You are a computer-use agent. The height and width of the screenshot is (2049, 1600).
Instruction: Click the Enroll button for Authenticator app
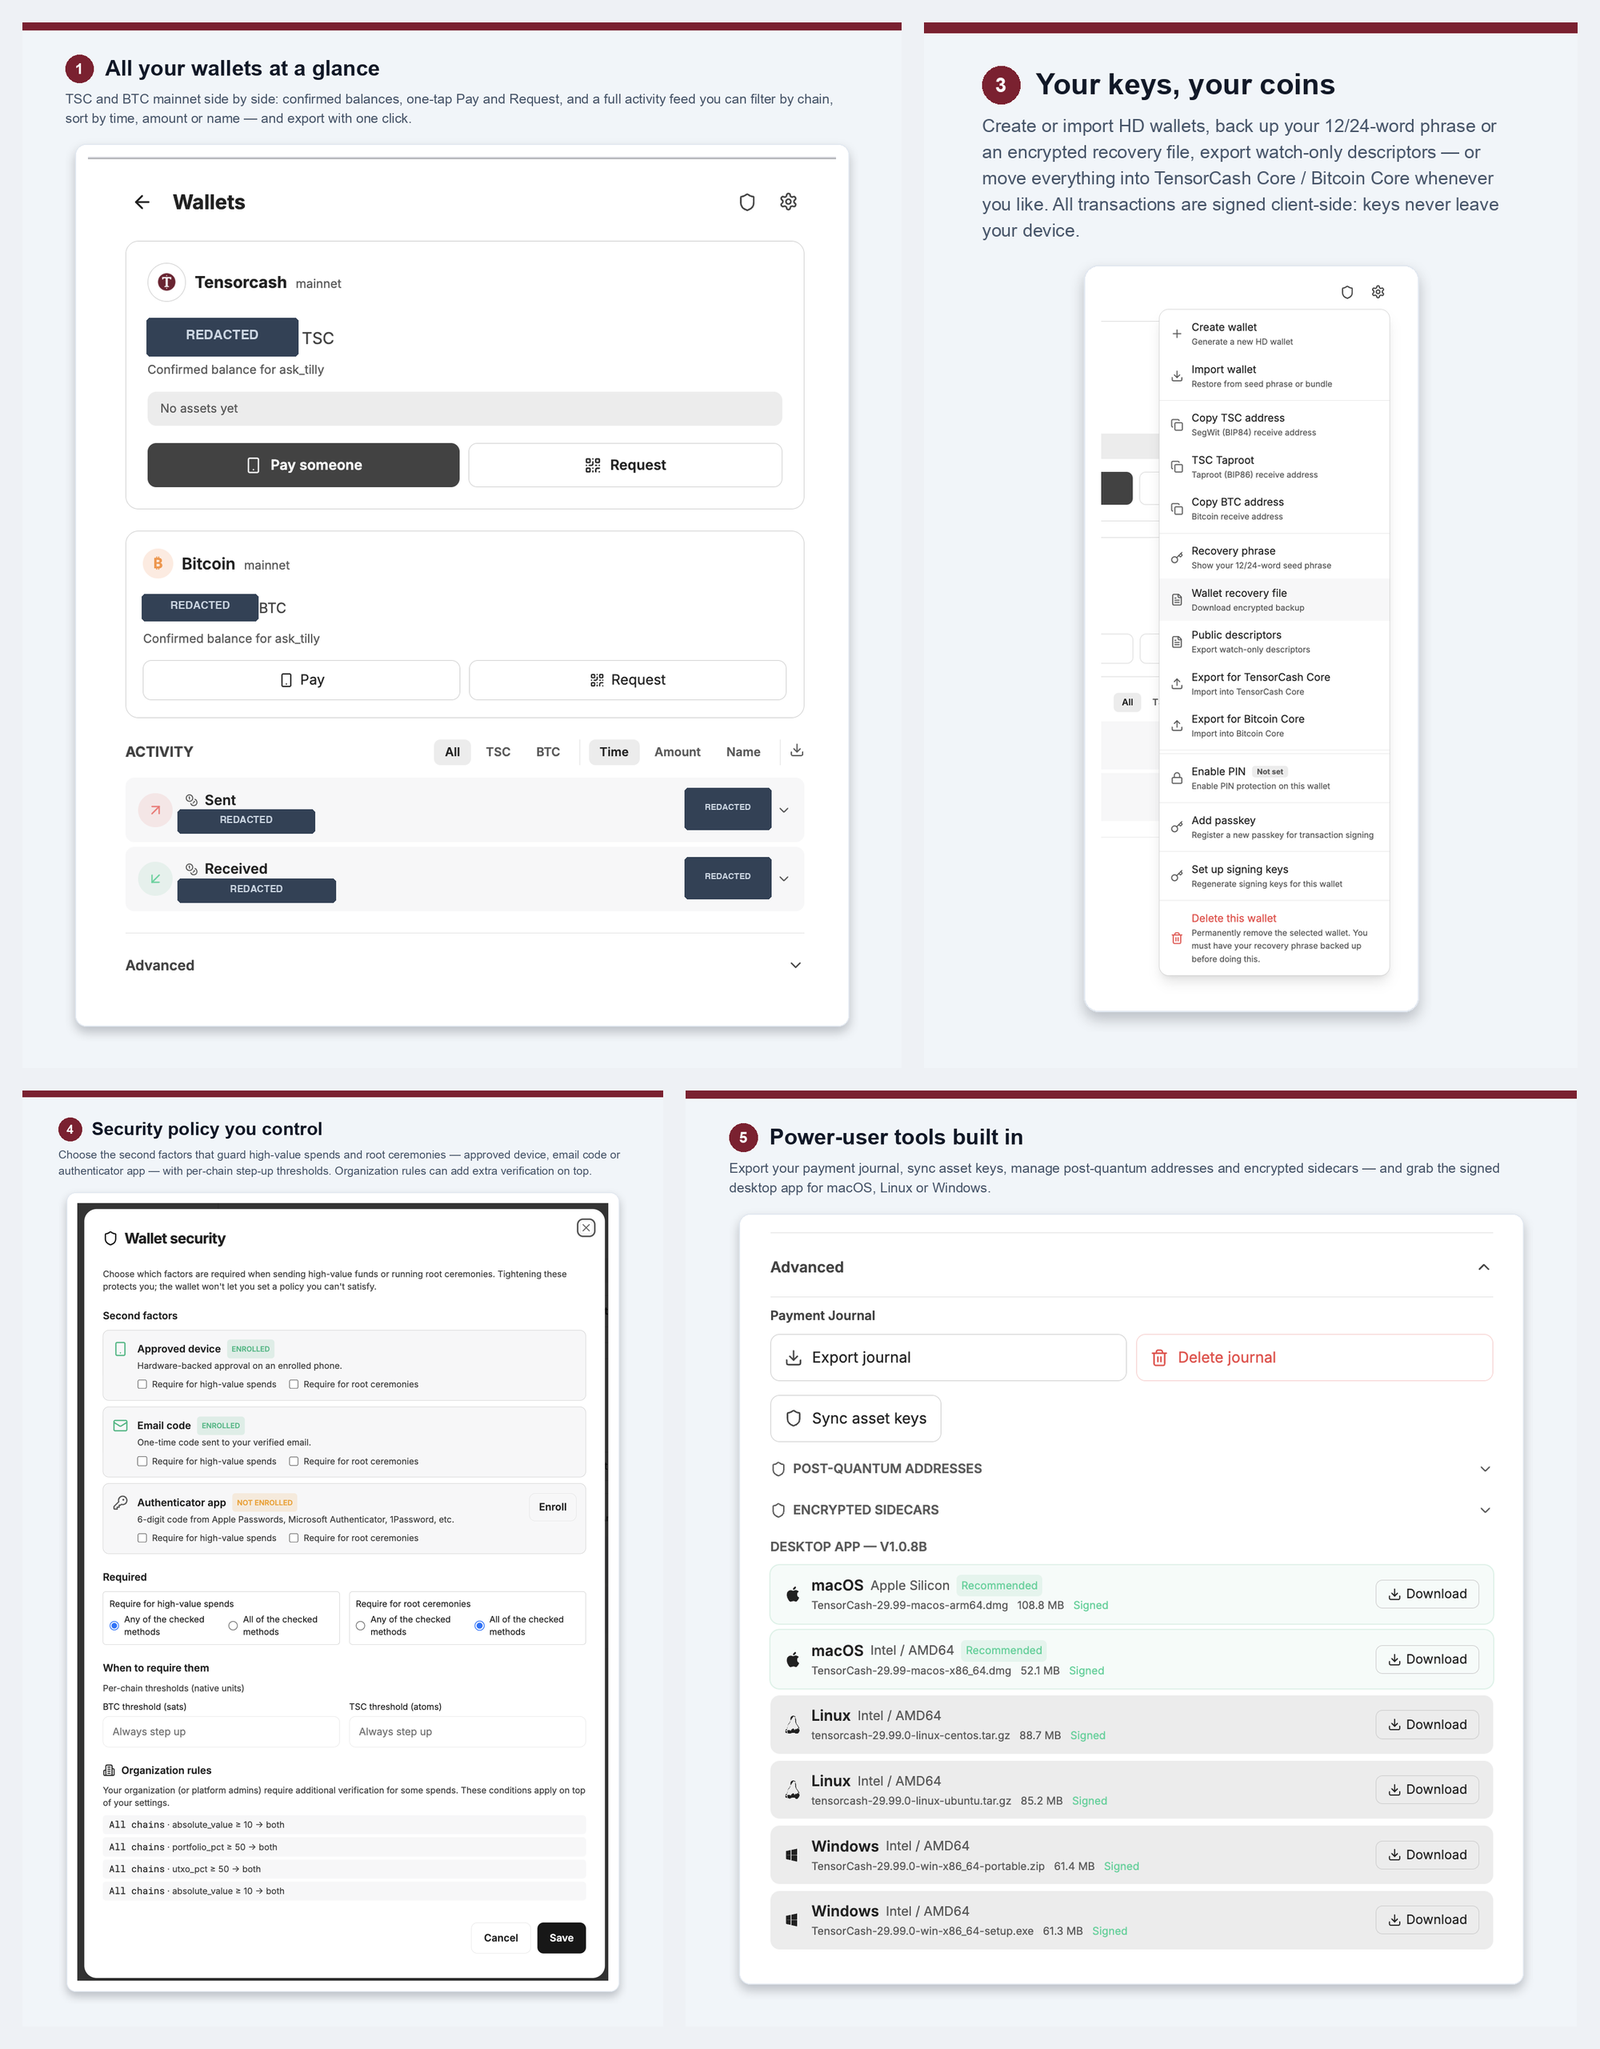(553, 1507)
